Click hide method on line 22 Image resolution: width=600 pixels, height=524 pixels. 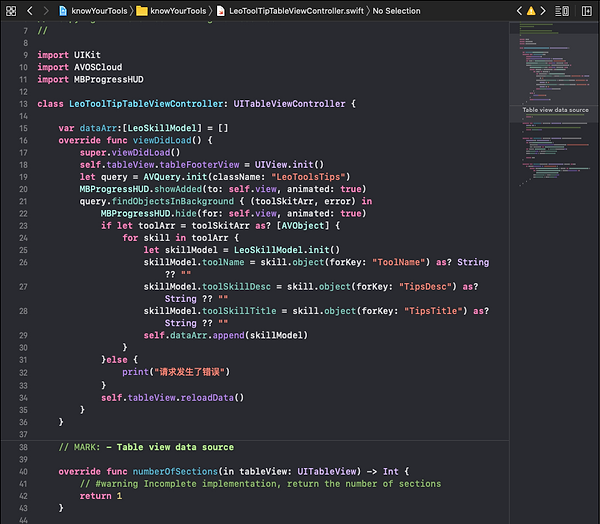(186, 214)
